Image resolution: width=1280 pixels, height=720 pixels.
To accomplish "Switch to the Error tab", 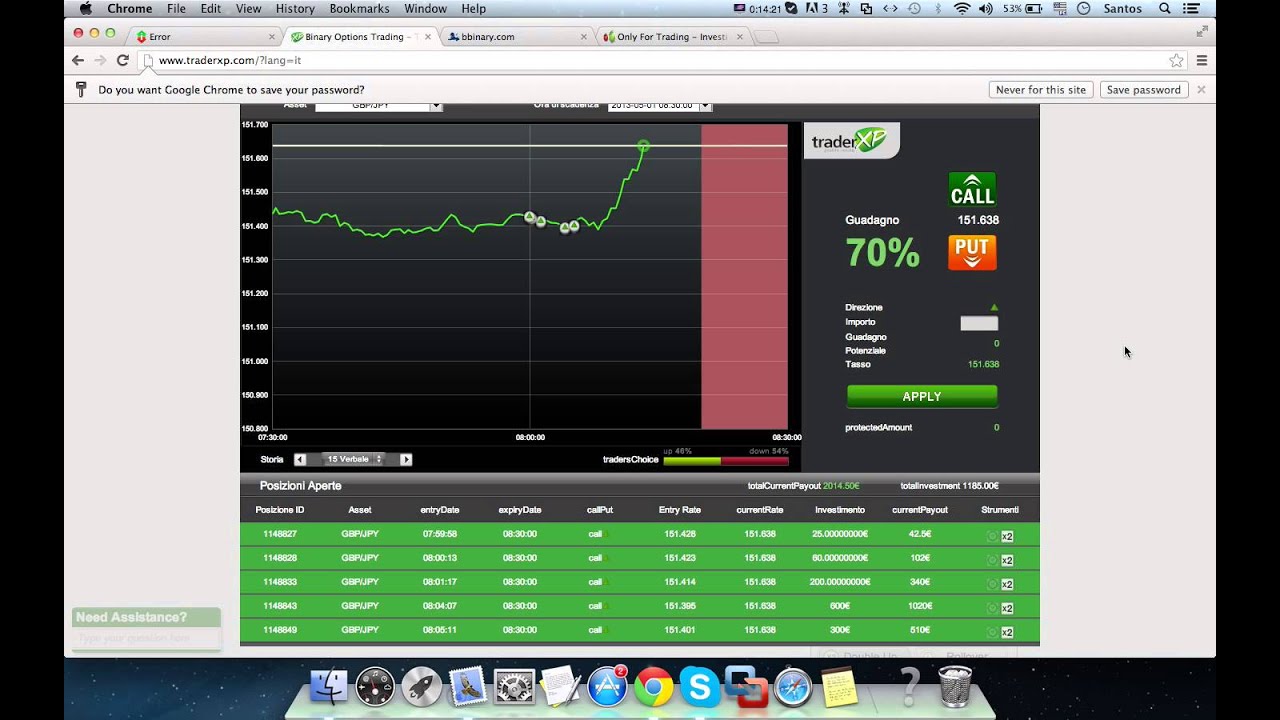I will 204,37.
